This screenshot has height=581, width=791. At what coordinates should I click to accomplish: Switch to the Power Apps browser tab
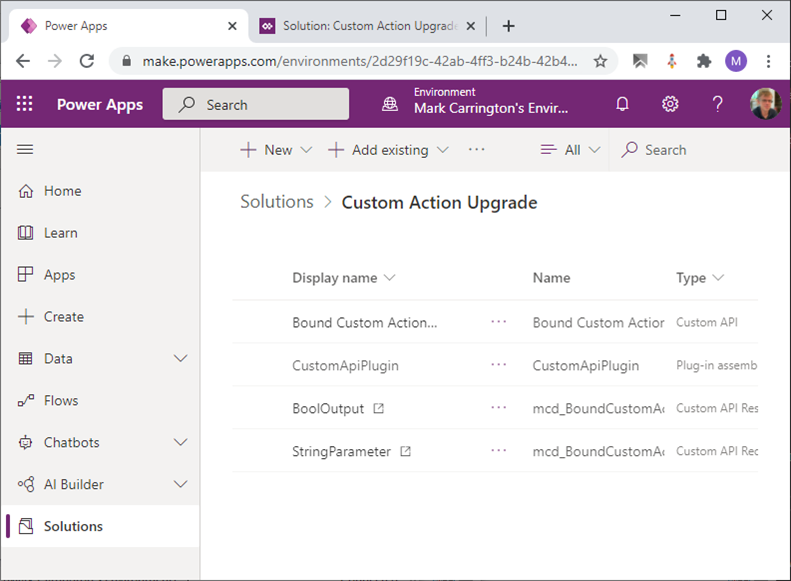point(125,26)
